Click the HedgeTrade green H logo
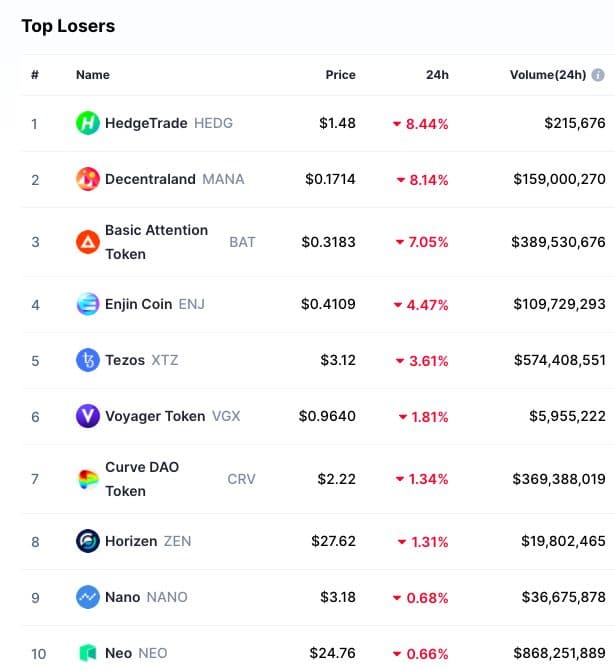615x670 pixels. pos(88,123)
